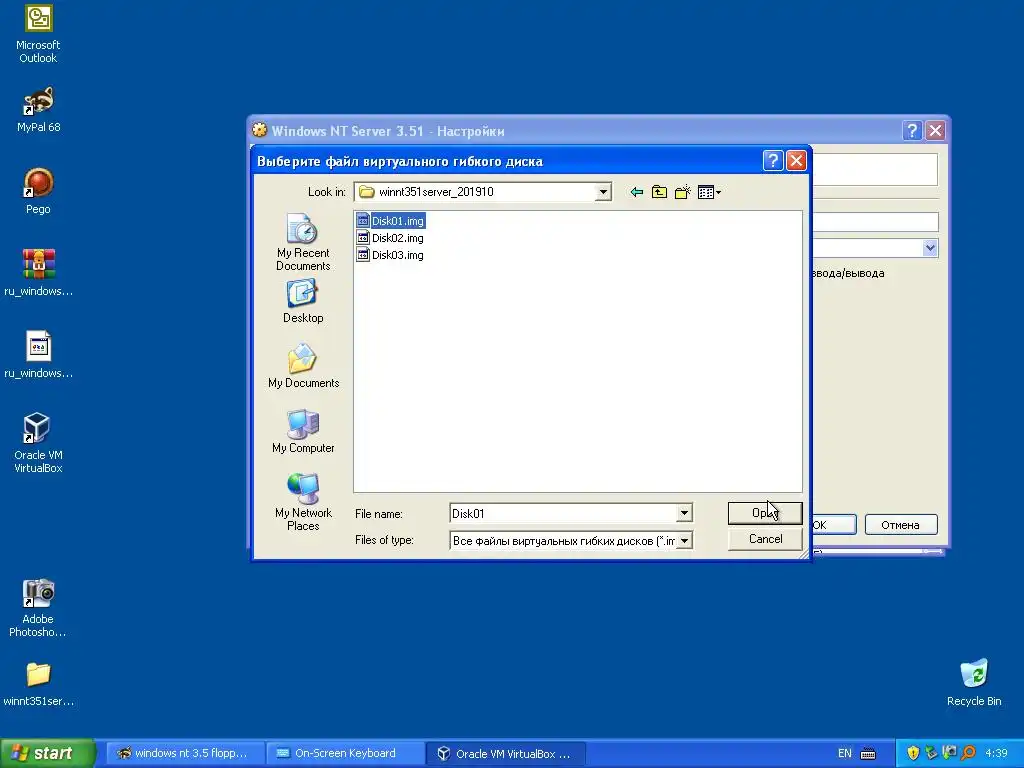Create a new folder in file dialog
Viewport: 1024px width, 768px height.
pyautogui.click(x=682, y=192)
